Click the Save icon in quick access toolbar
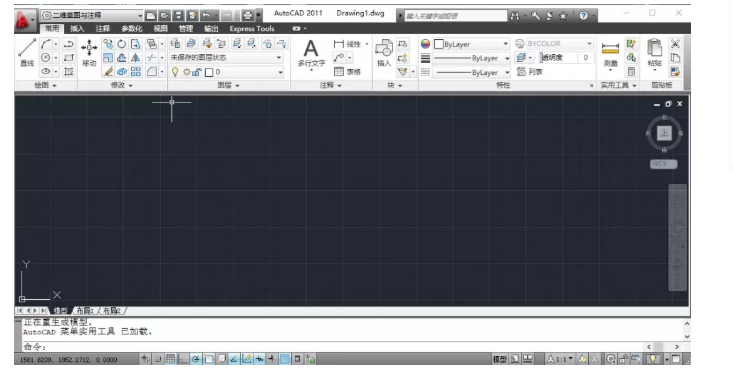Image resolution: width=733 pixels, height=382 pixels. point(178,15)
